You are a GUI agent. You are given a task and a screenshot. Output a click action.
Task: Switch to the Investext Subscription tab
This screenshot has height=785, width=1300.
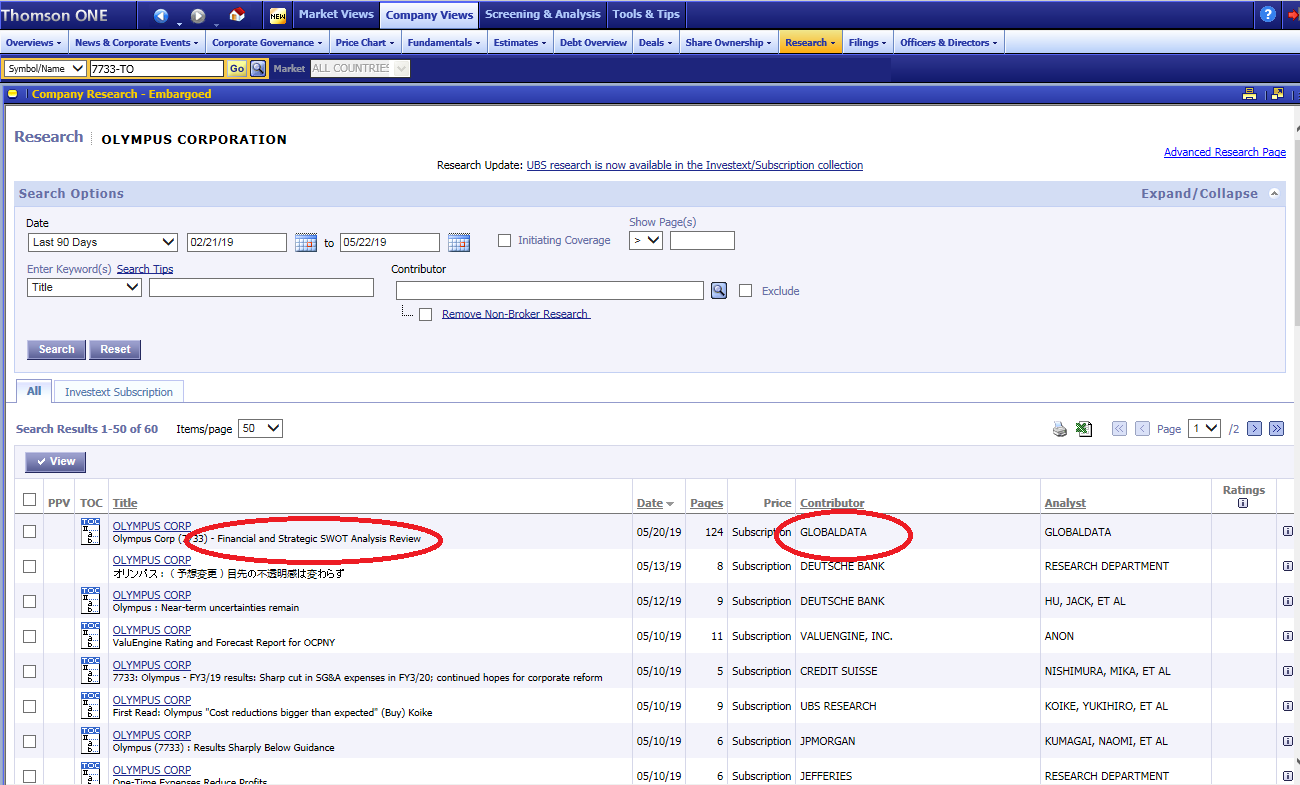coord(119,392)
